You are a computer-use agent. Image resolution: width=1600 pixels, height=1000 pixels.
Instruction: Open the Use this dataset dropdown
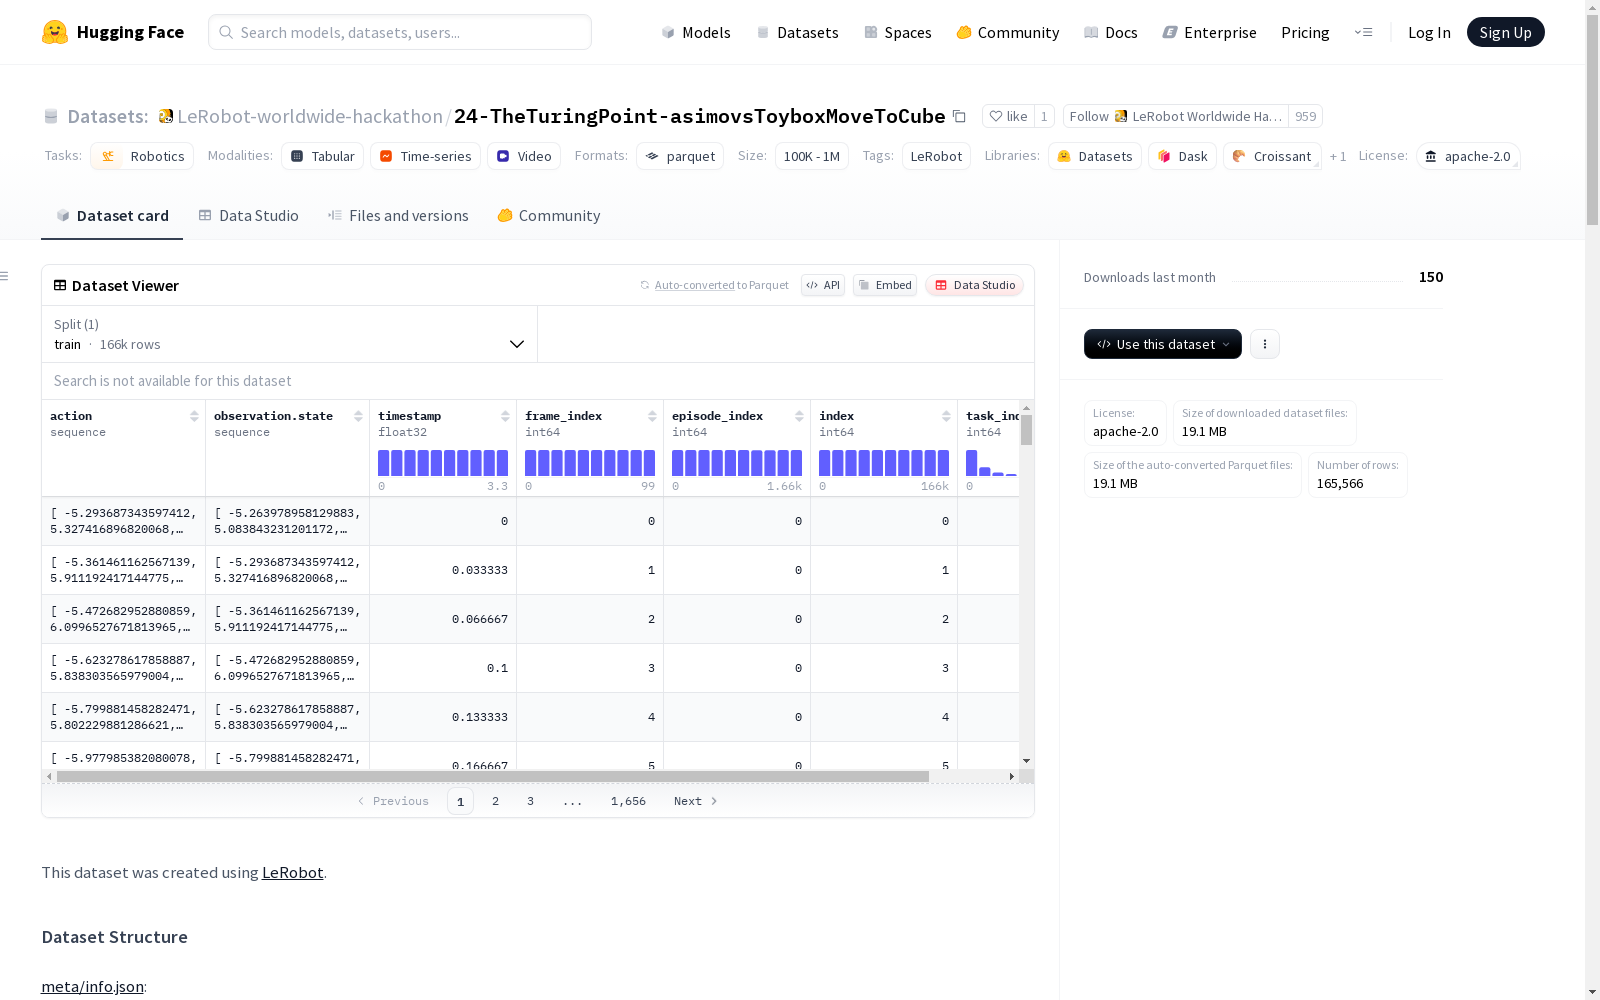(x=1163, y=344)
